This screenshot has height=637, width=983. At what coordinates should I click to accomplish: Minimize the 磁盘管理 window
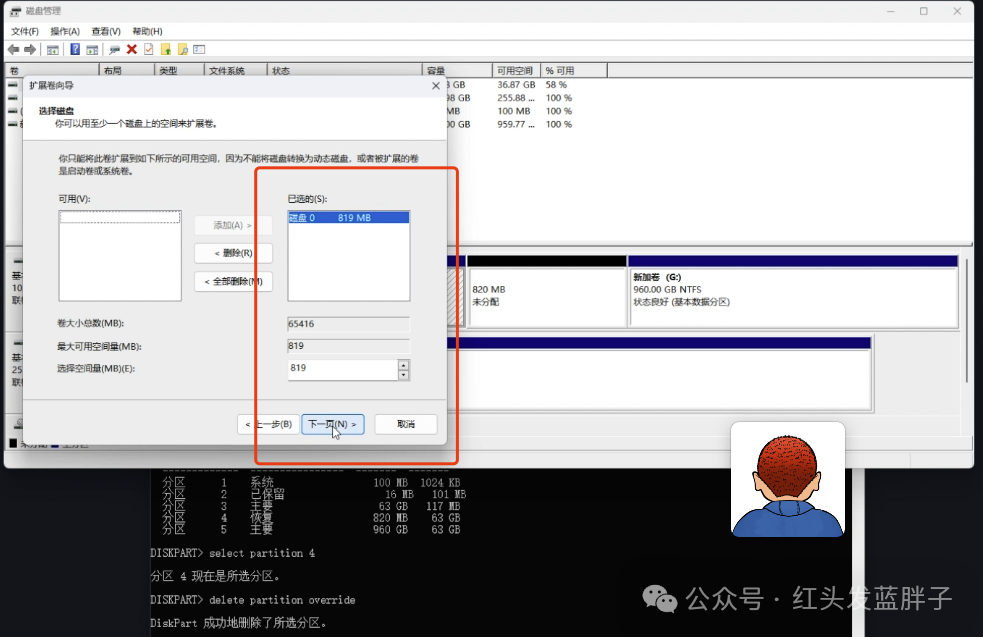890,11
